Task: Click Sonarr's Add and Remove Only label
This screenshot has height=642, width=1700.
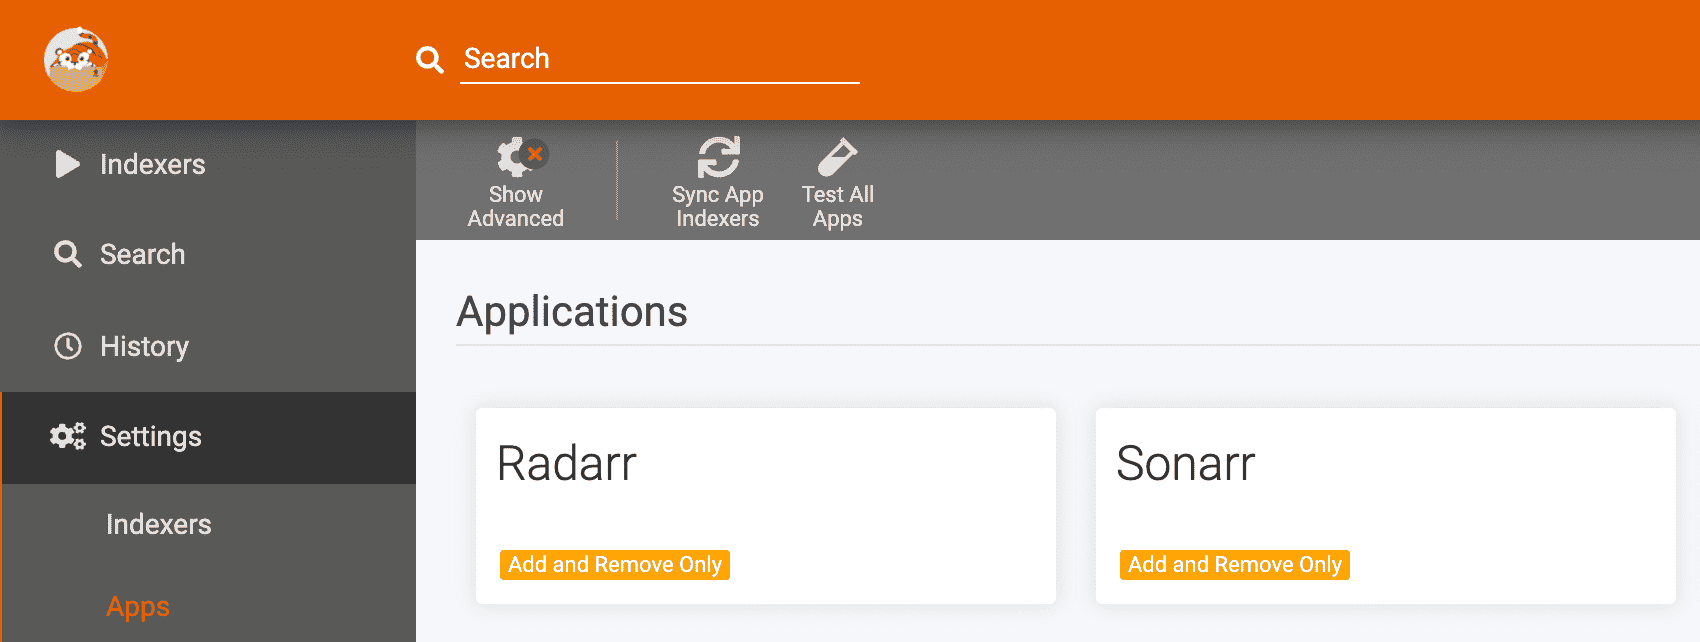Action: 1235,565
